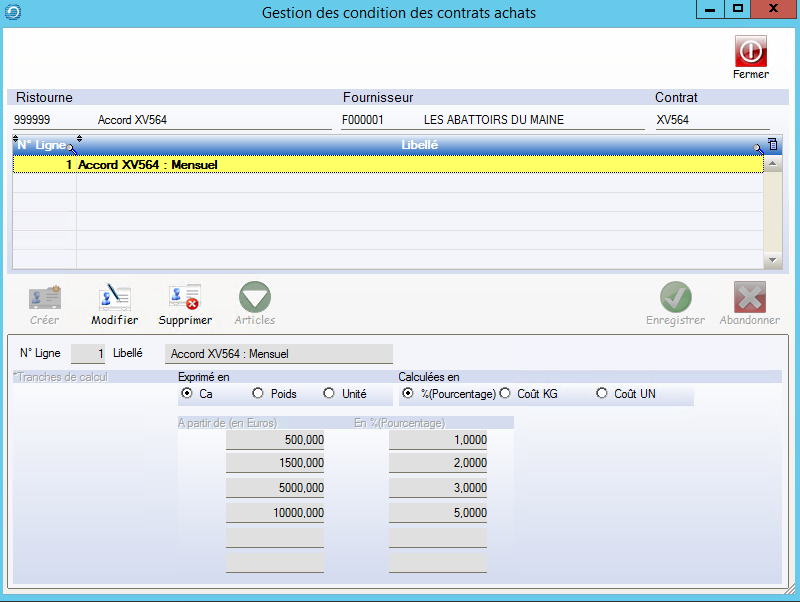800x602 pixels.
Task: Click the Créer new record icon
Action: 45,298
